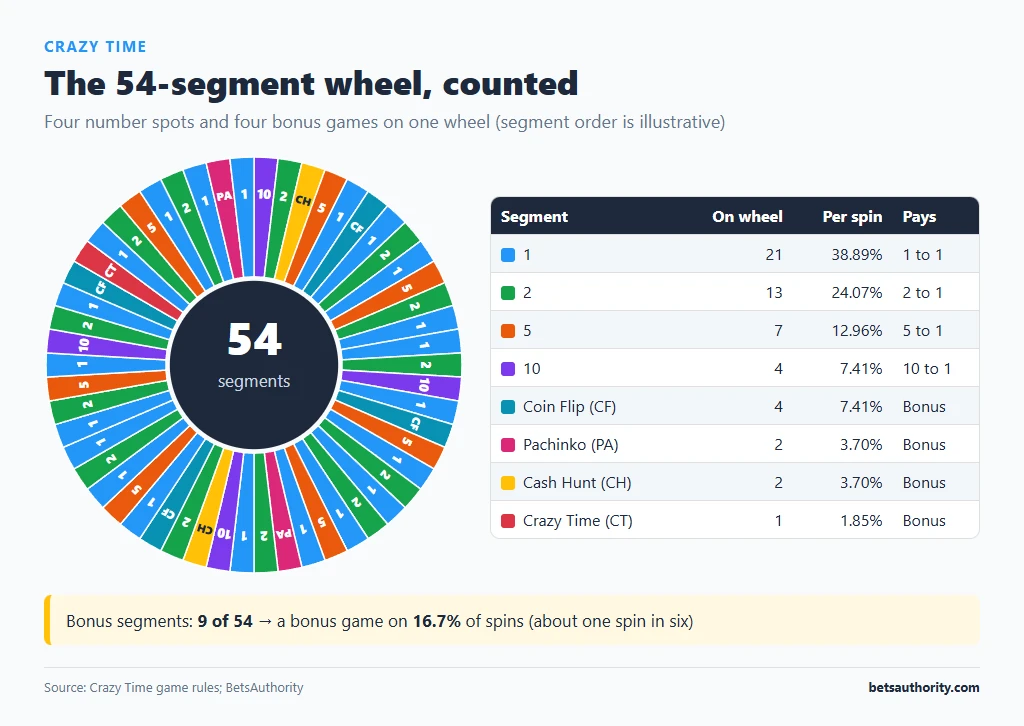
Task: Click 7.41% in the segment 10 row
Action: 861,368
